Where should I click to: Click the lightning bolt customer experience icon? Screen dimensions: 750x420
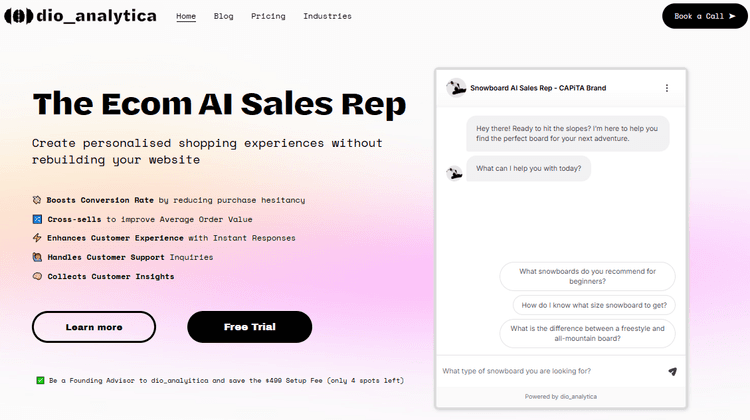(37, 238)
